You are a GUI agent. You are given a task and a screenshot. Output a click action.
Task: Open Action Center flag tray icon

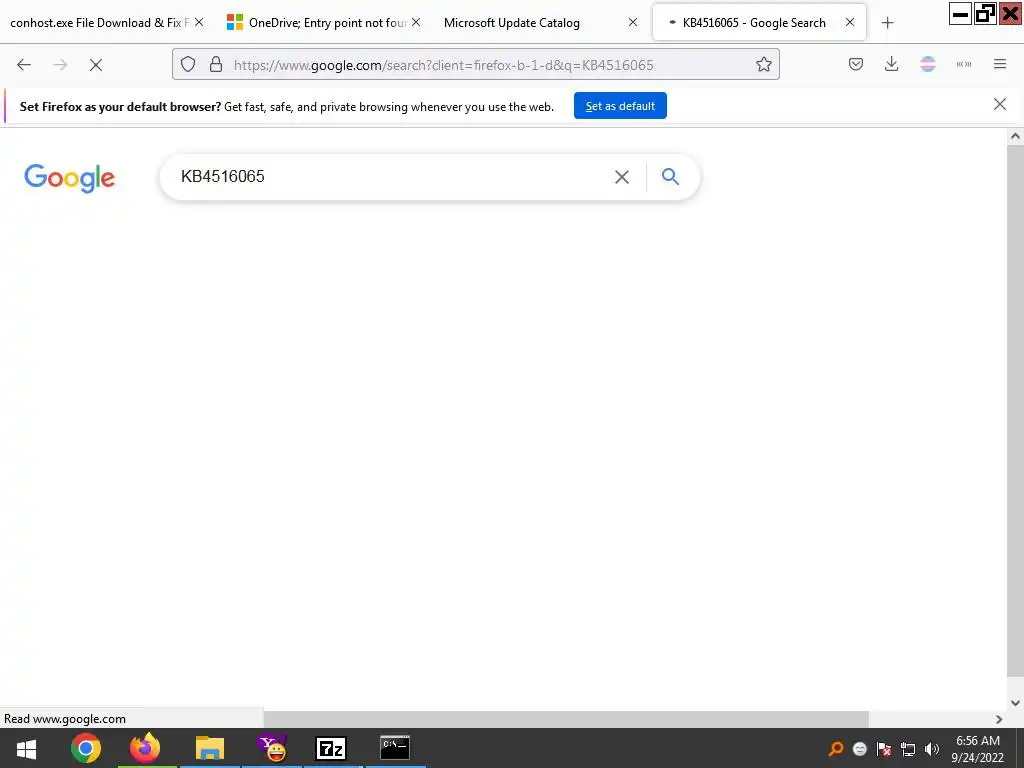[884, 749]
